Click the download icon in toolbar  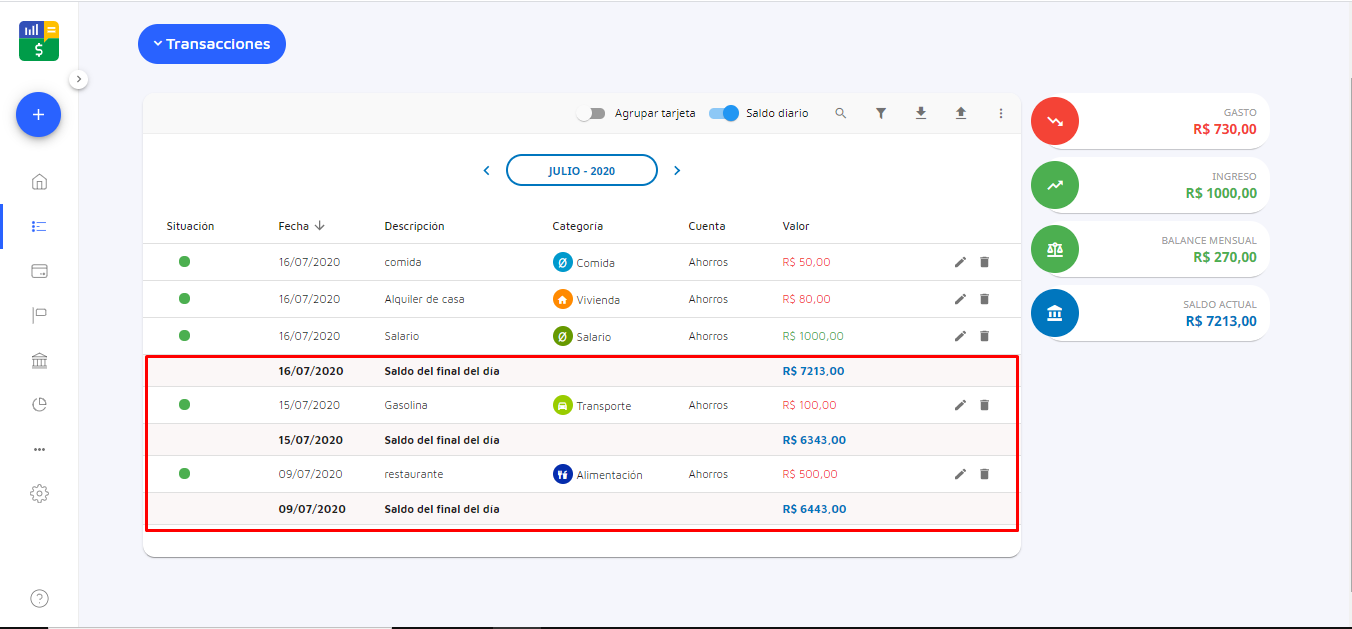(921, 114)
